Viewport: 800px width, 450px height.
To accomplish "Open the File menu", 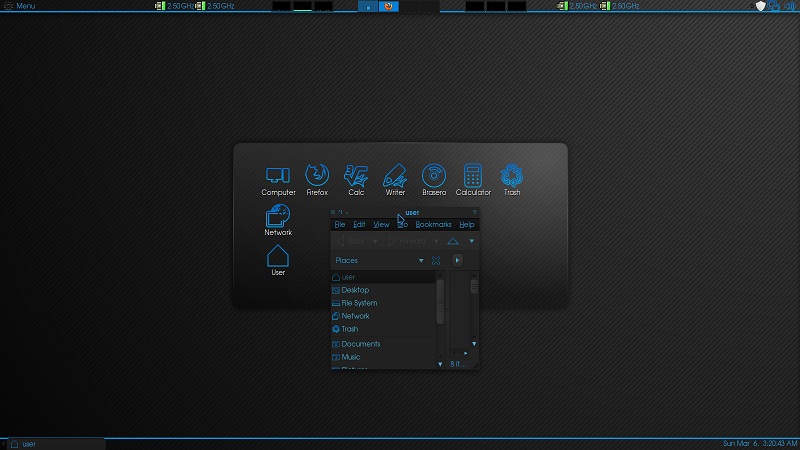I will pos(340,224).
